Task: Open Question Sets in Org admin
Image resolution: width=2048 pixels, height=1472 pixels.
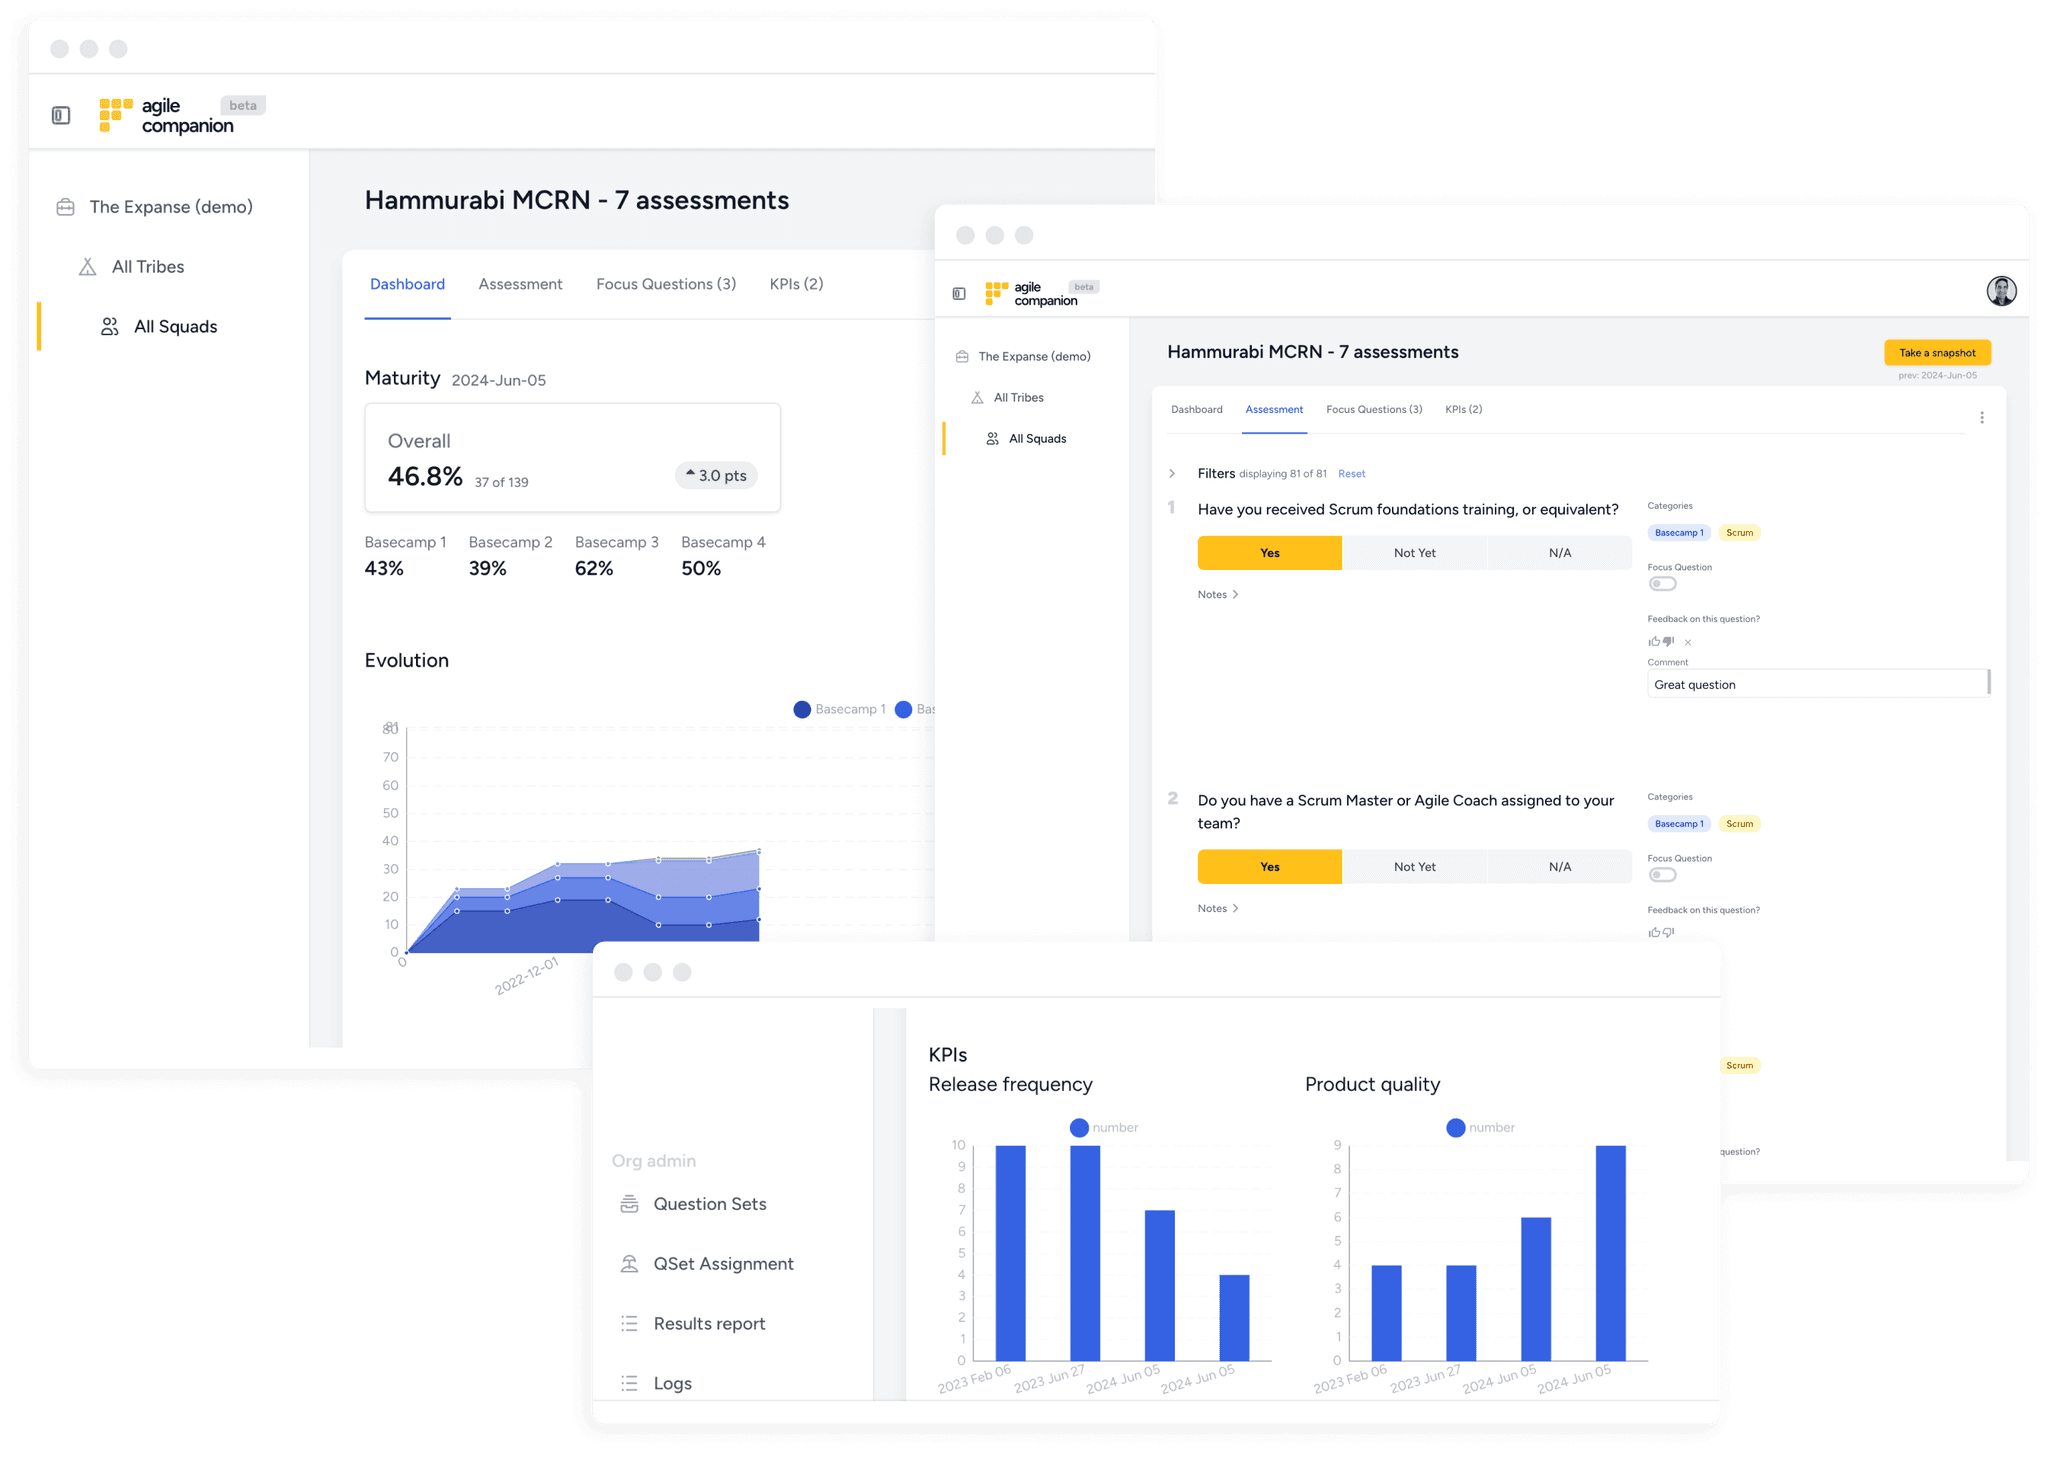Action: click(709, 1204)
